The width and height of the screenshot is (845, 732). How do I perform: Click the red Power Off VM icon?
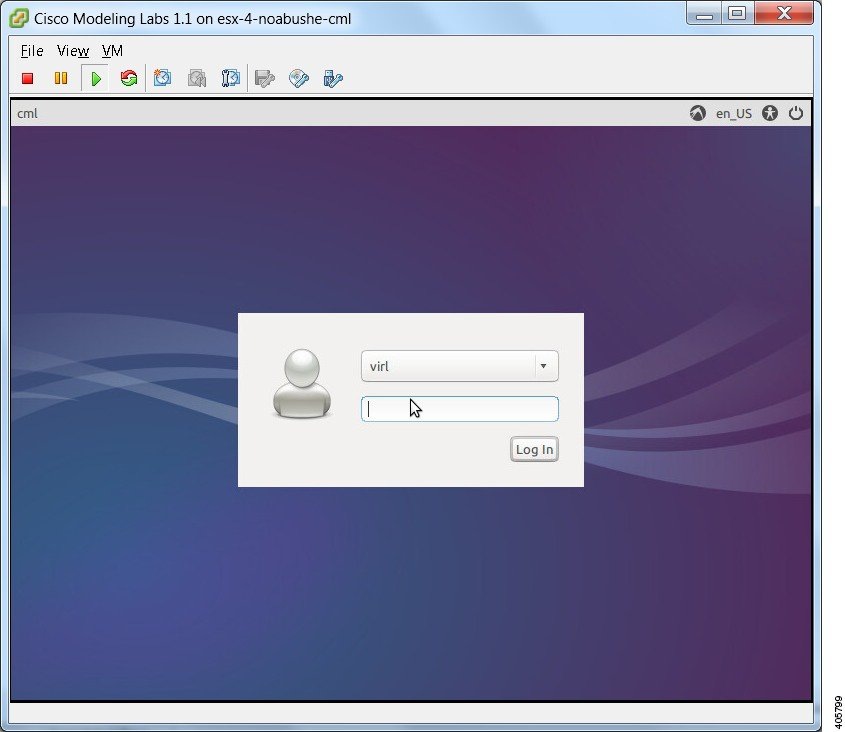tap(27, 79)
